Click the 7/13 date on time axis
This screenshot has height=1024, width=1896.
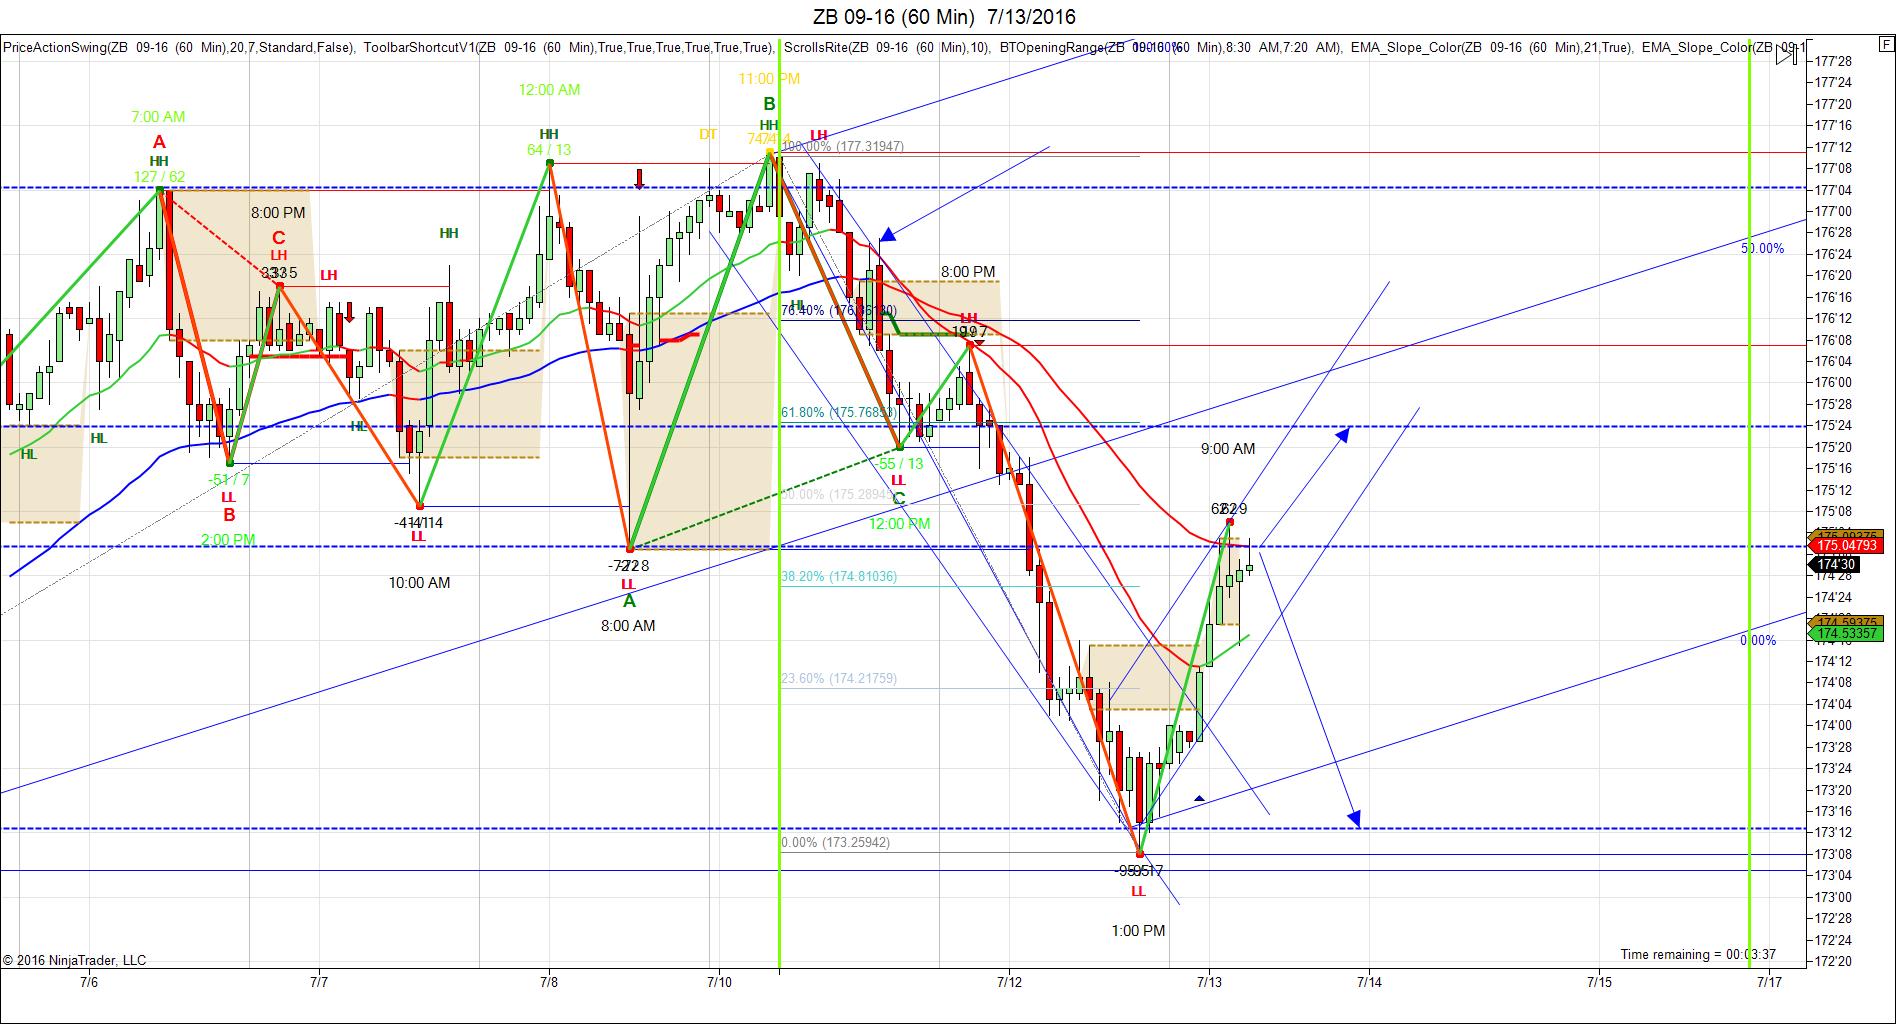(x=1209, y=983)
